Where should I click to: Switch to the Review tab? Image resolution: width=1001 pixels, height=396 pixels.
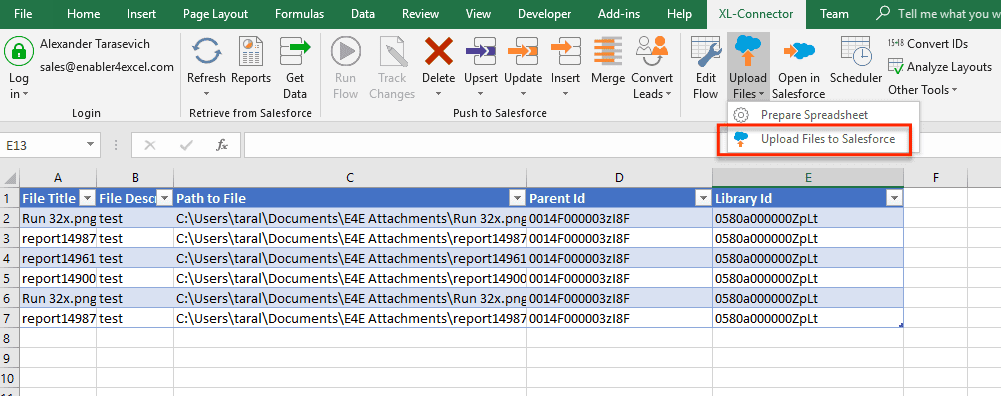coord(421,13)
